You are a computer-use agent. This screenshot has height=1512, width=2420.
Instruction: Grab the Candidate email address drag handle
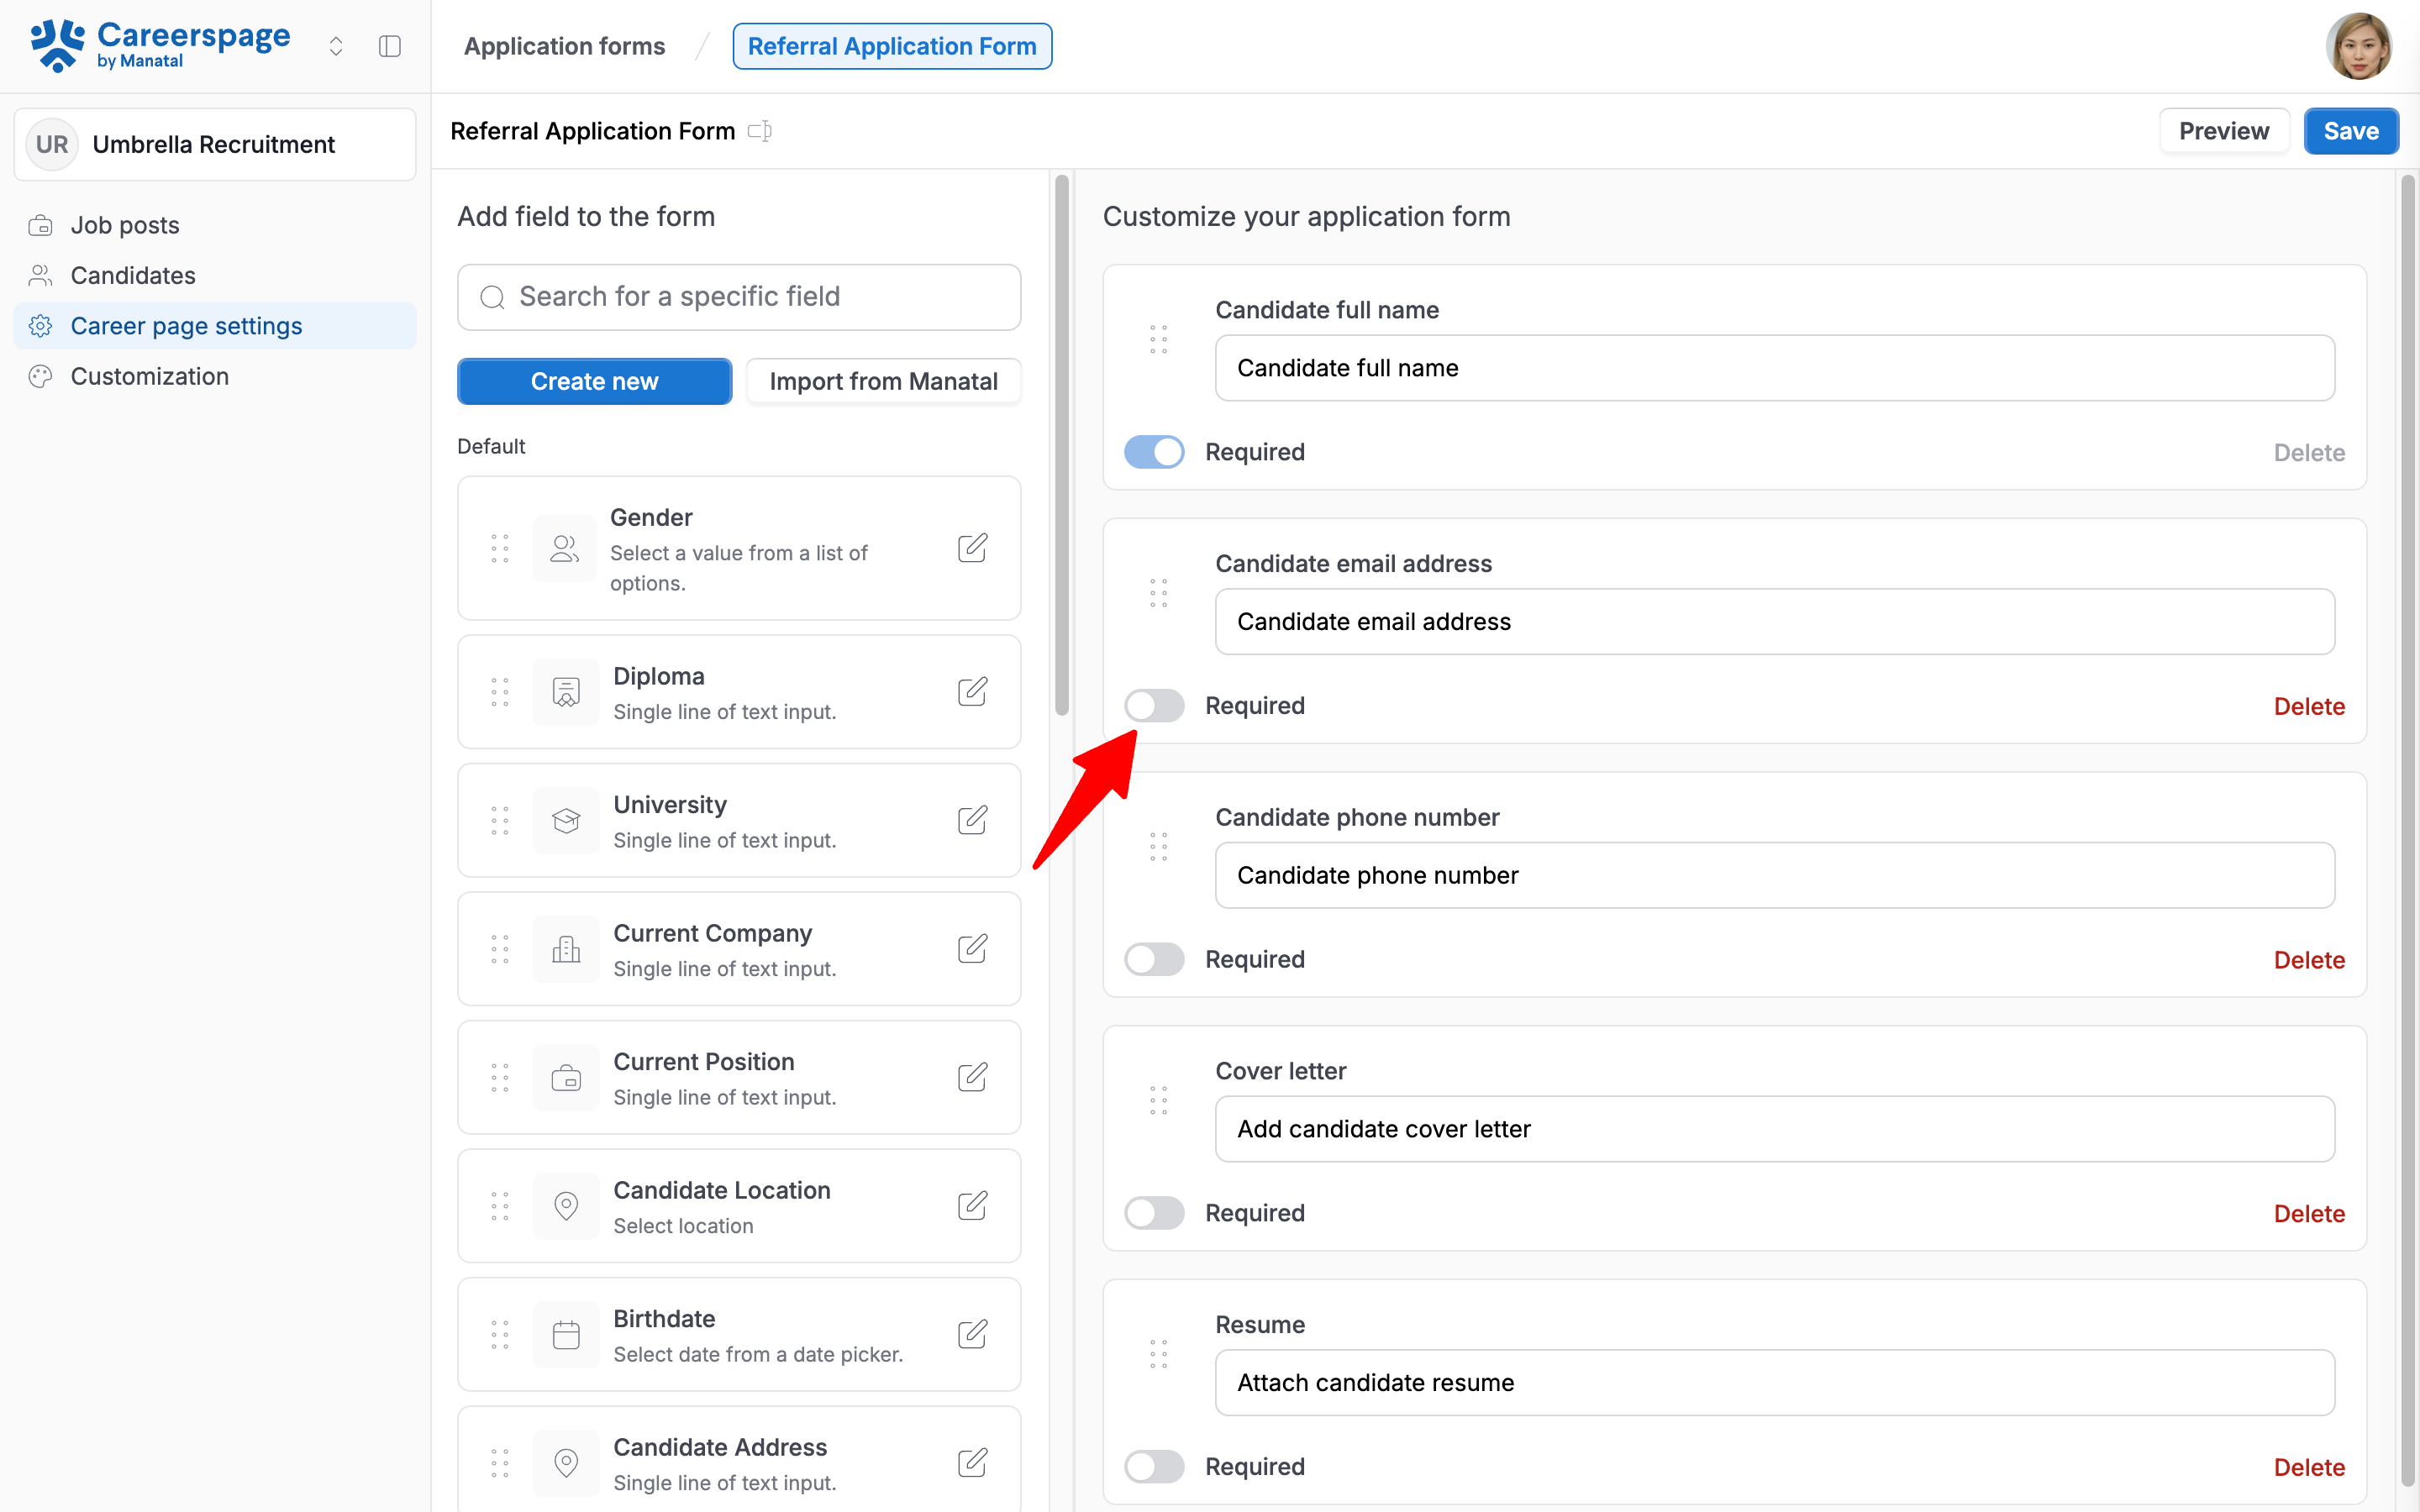click(x=1158, y=593)
